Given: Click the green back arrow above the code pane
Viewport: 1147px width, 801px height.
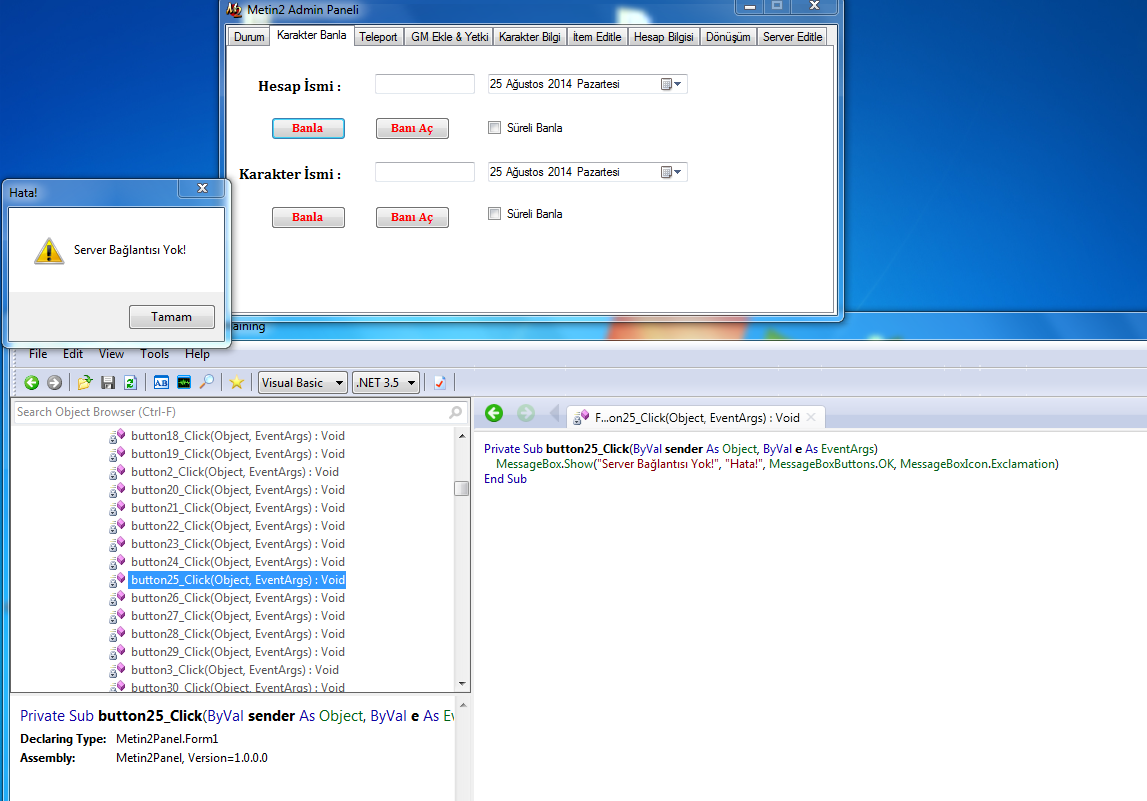Looking at the screenshot, I should click(494, 414).
